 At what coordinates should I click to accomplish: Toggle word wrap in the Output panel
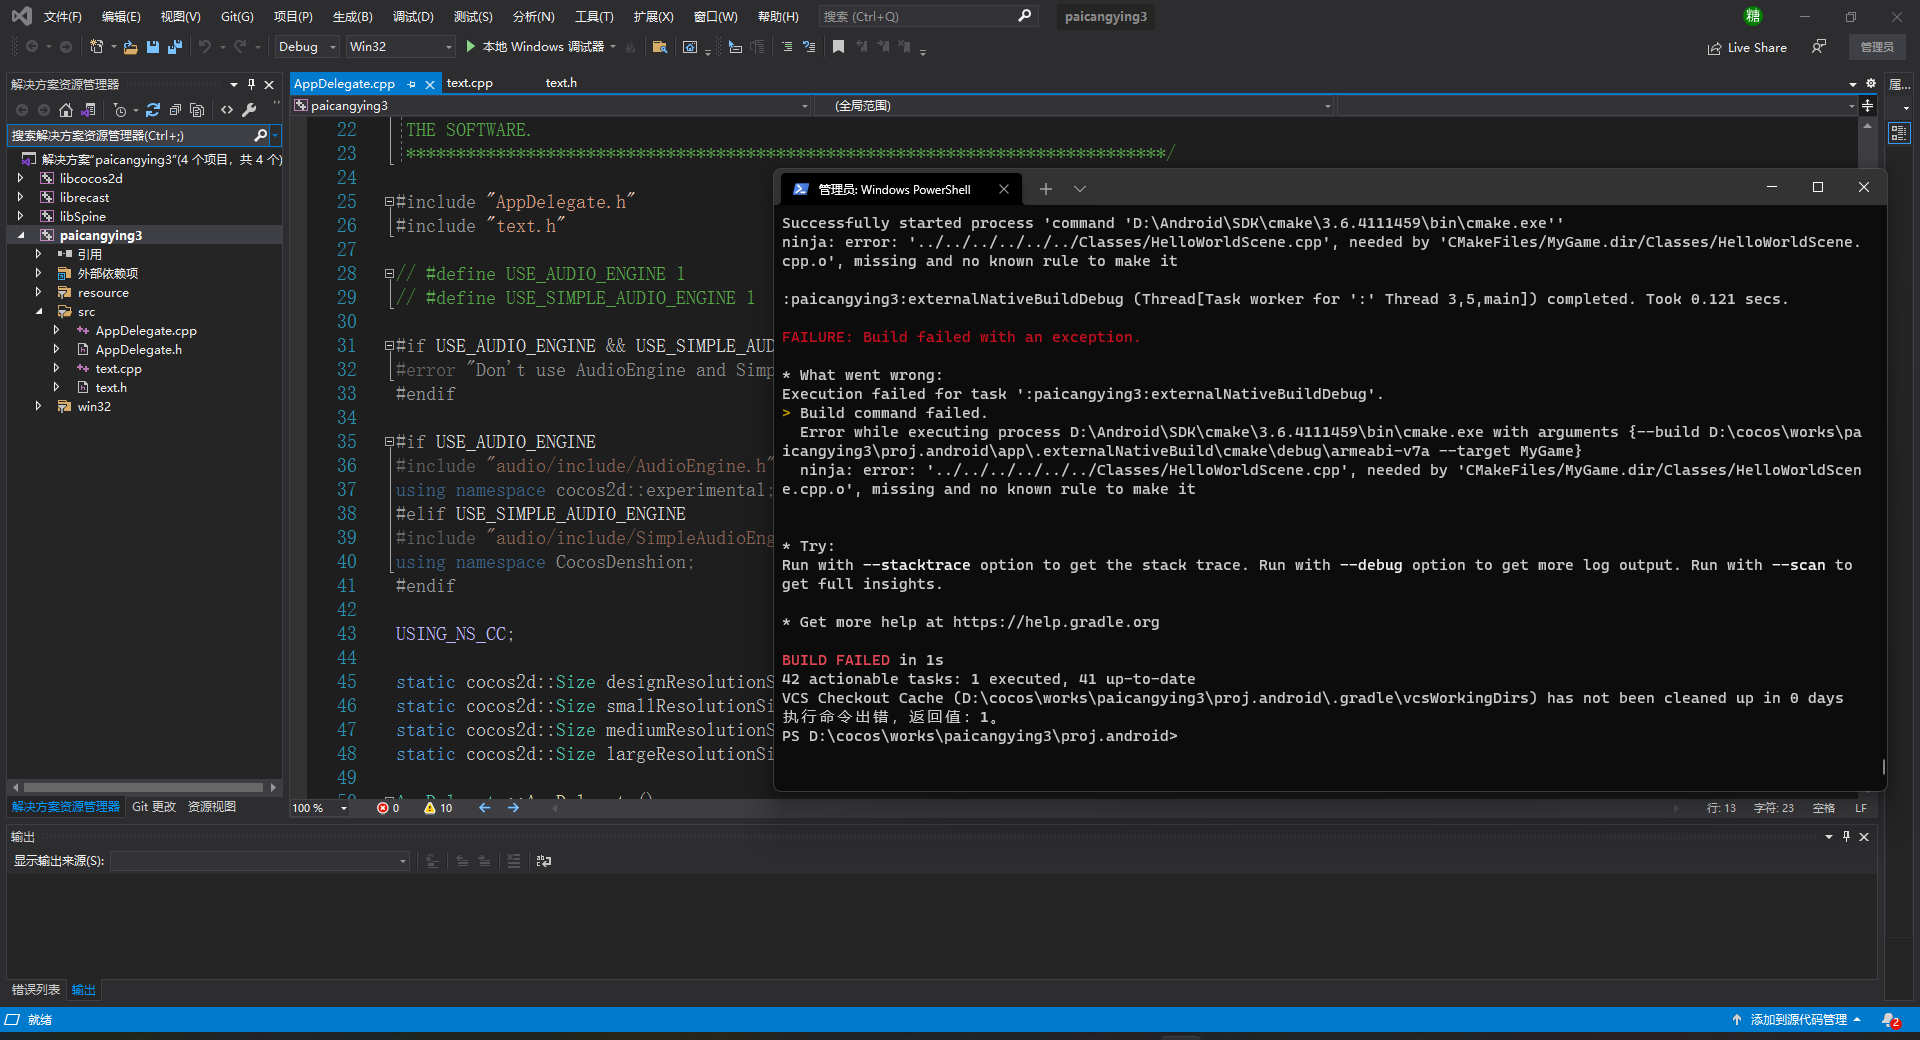pos(543,861)
